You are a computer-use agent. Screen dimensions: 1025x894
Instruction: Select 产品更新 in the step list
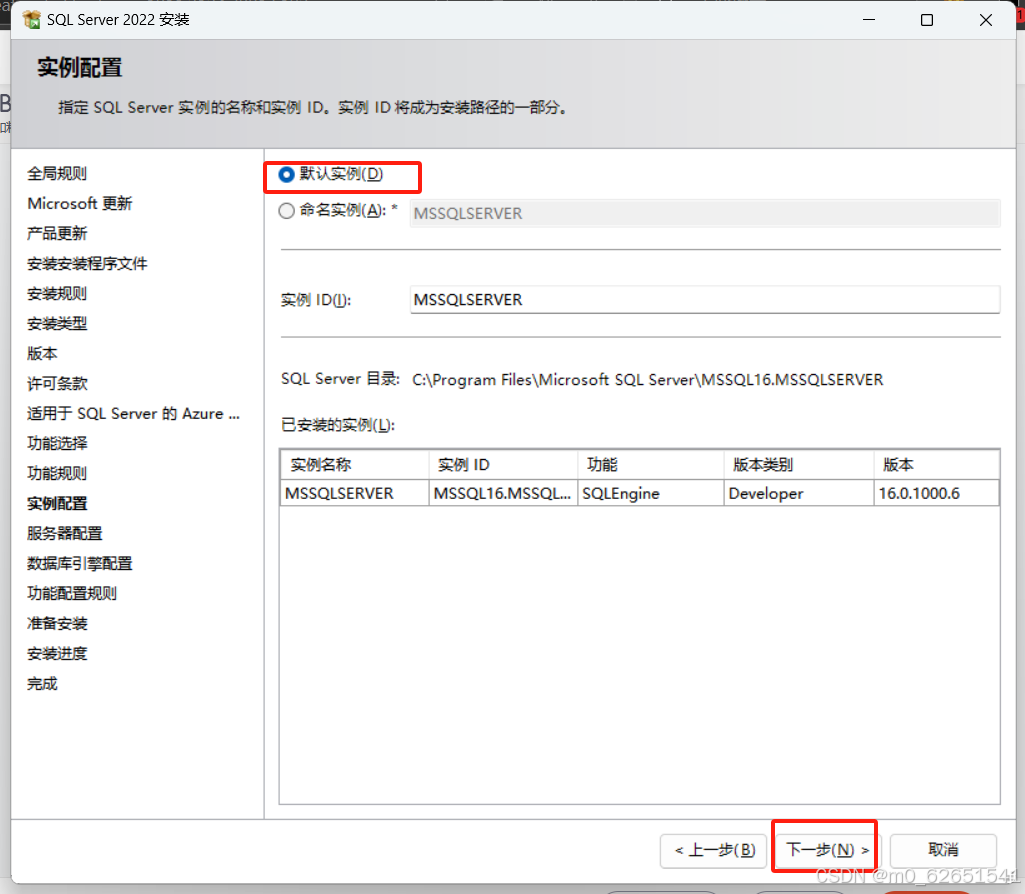57,233
